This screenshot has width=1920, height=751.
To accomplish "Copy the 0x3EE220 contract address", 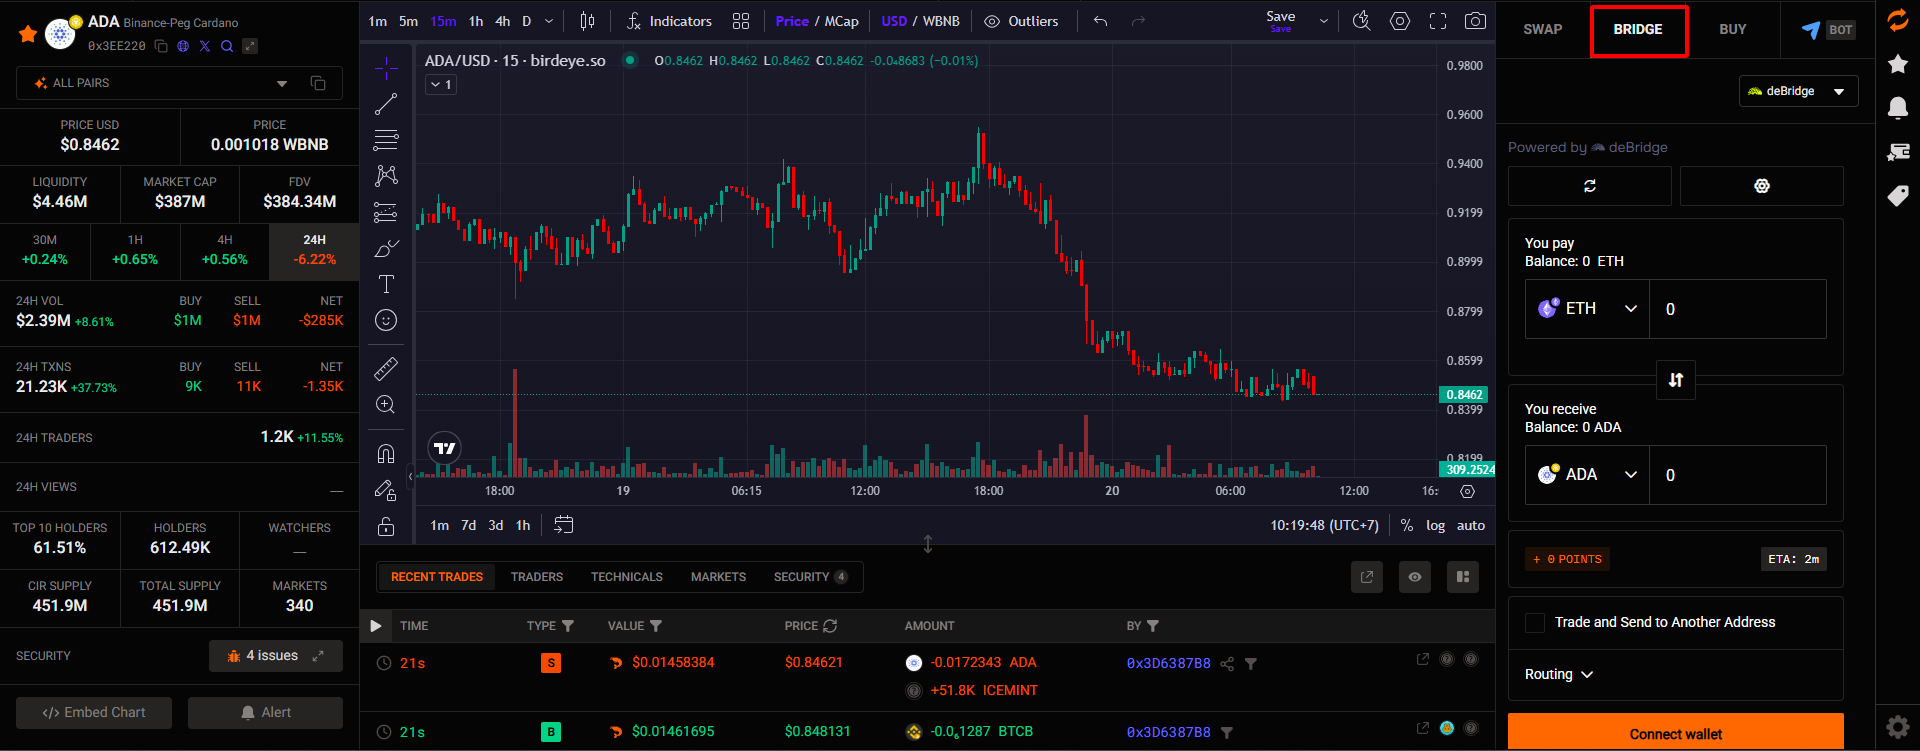I will click(x=161, y=46).
